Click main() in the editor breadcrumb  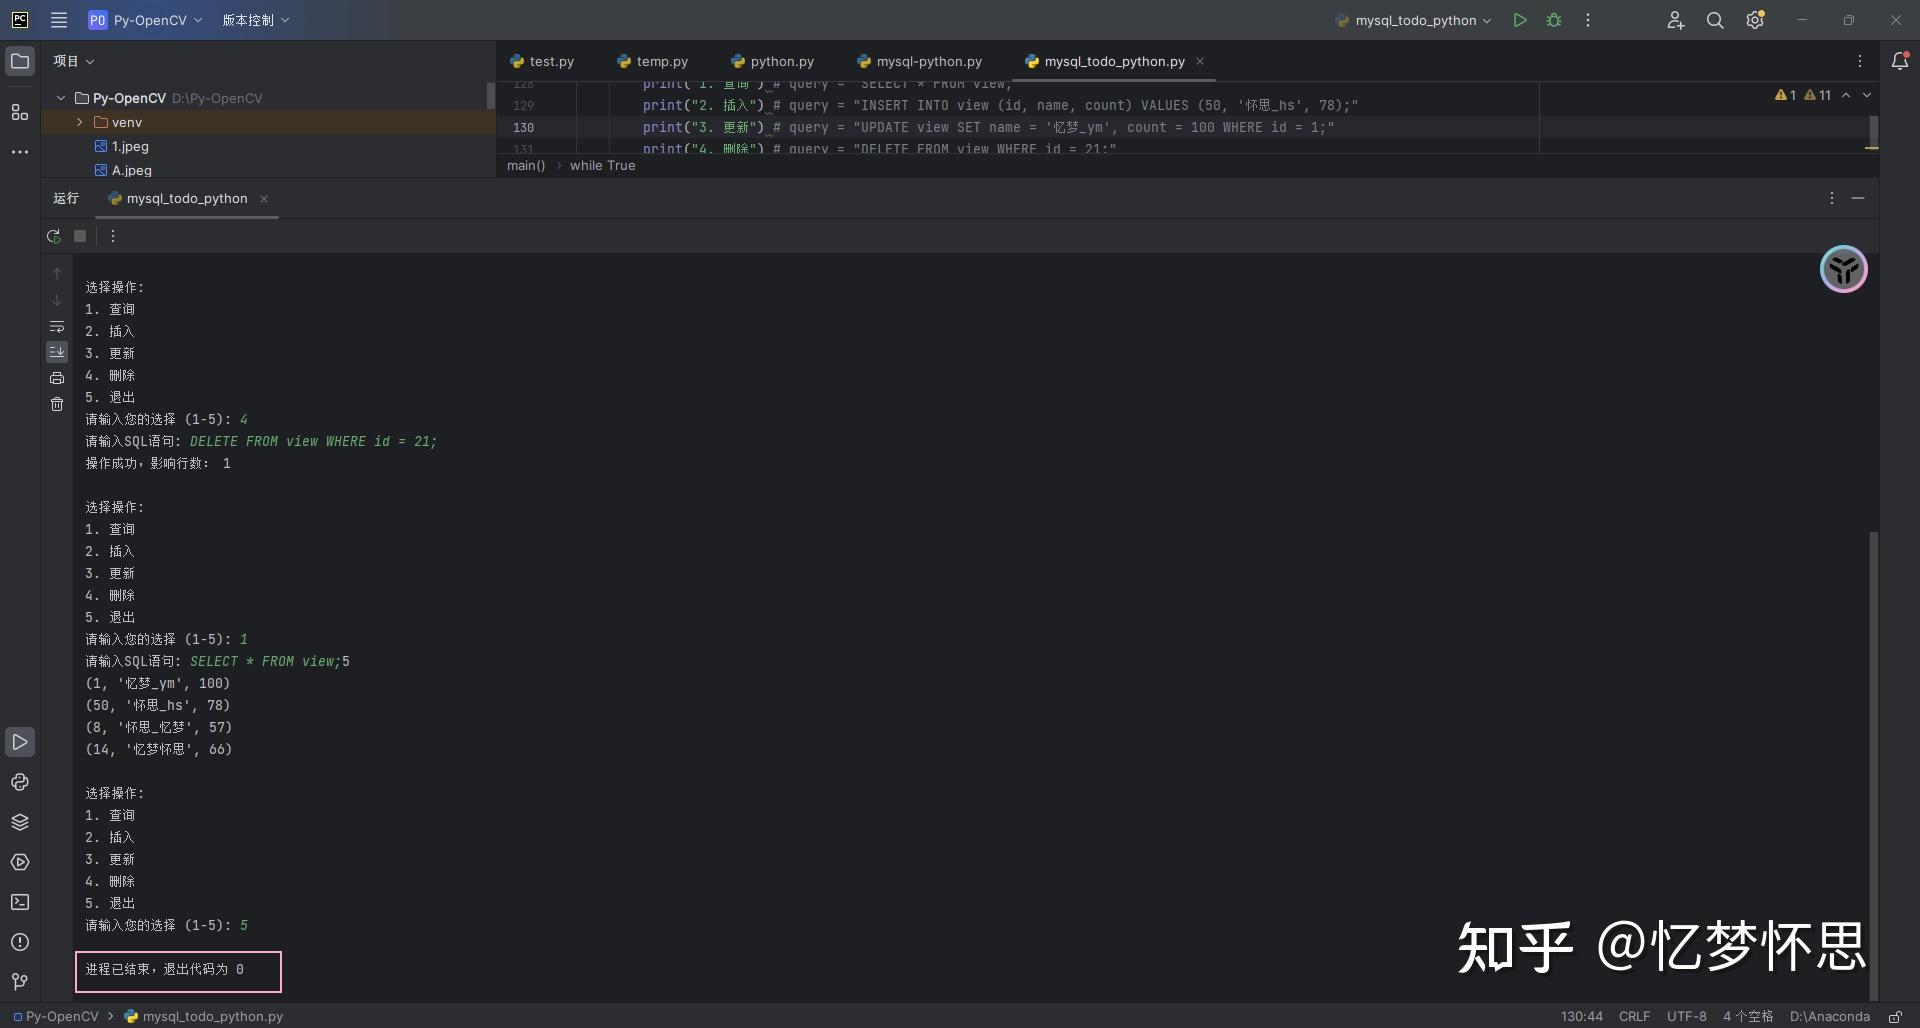point(526,166)
